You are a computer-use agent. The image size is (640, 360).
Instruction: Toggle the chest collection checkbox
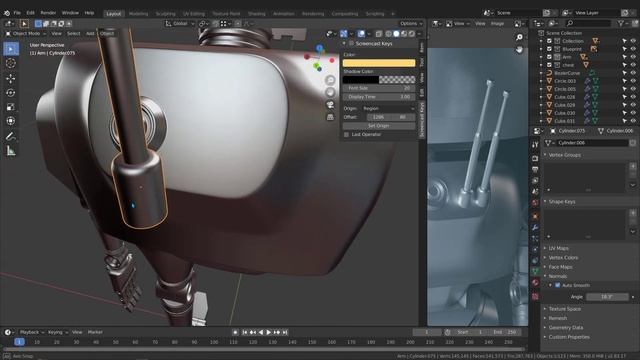pyautogui.click(x=549, y=65)
